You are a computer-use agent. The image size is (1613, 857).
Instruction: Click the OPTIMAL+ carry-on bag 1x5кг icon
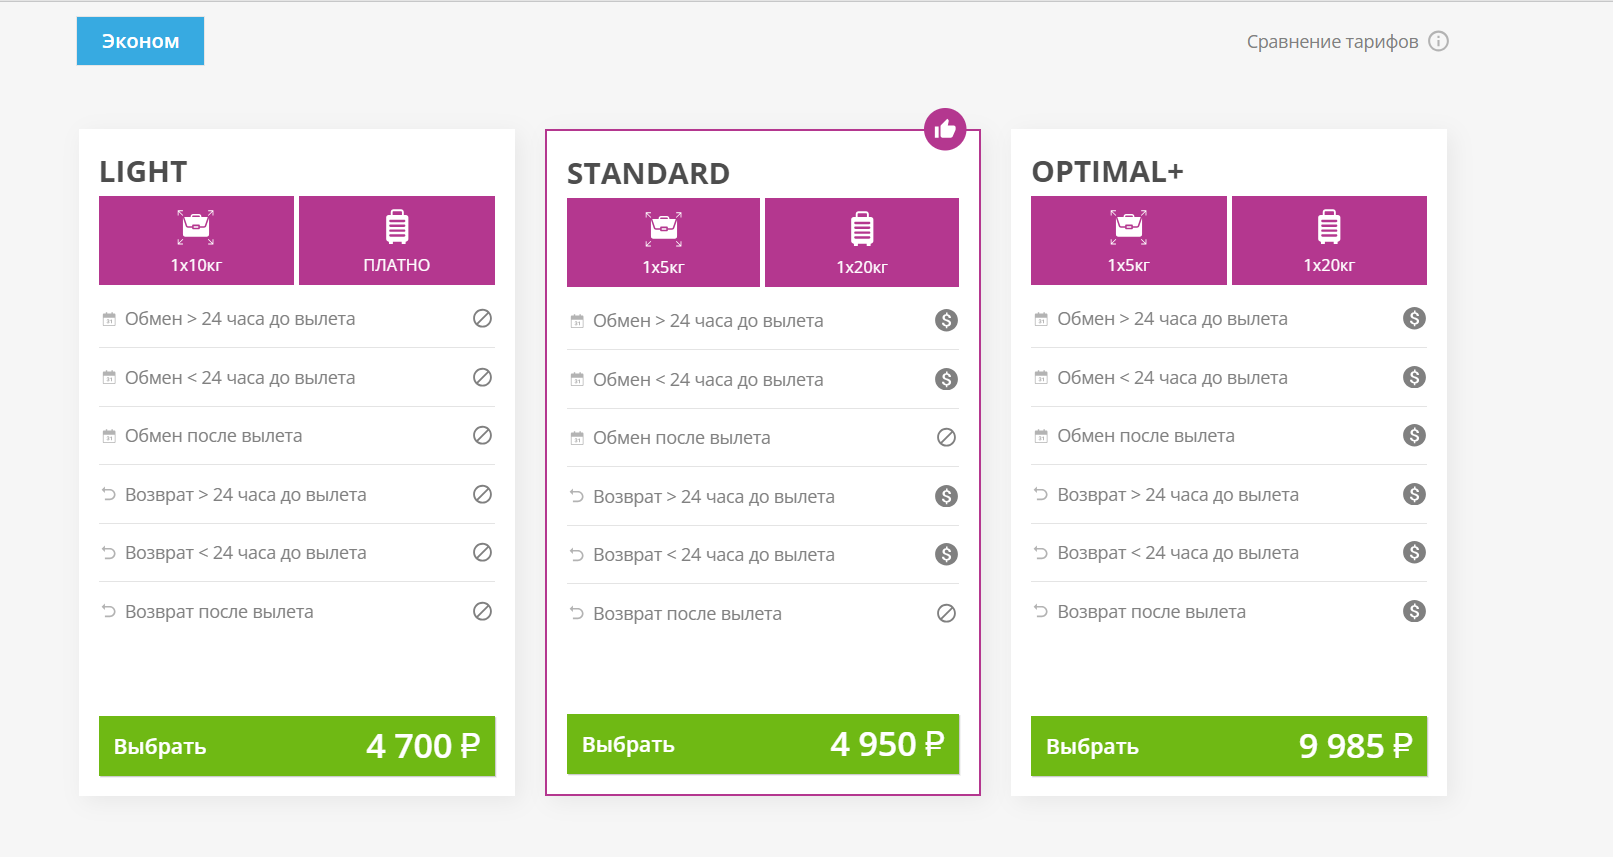(x=1128, y=228)
